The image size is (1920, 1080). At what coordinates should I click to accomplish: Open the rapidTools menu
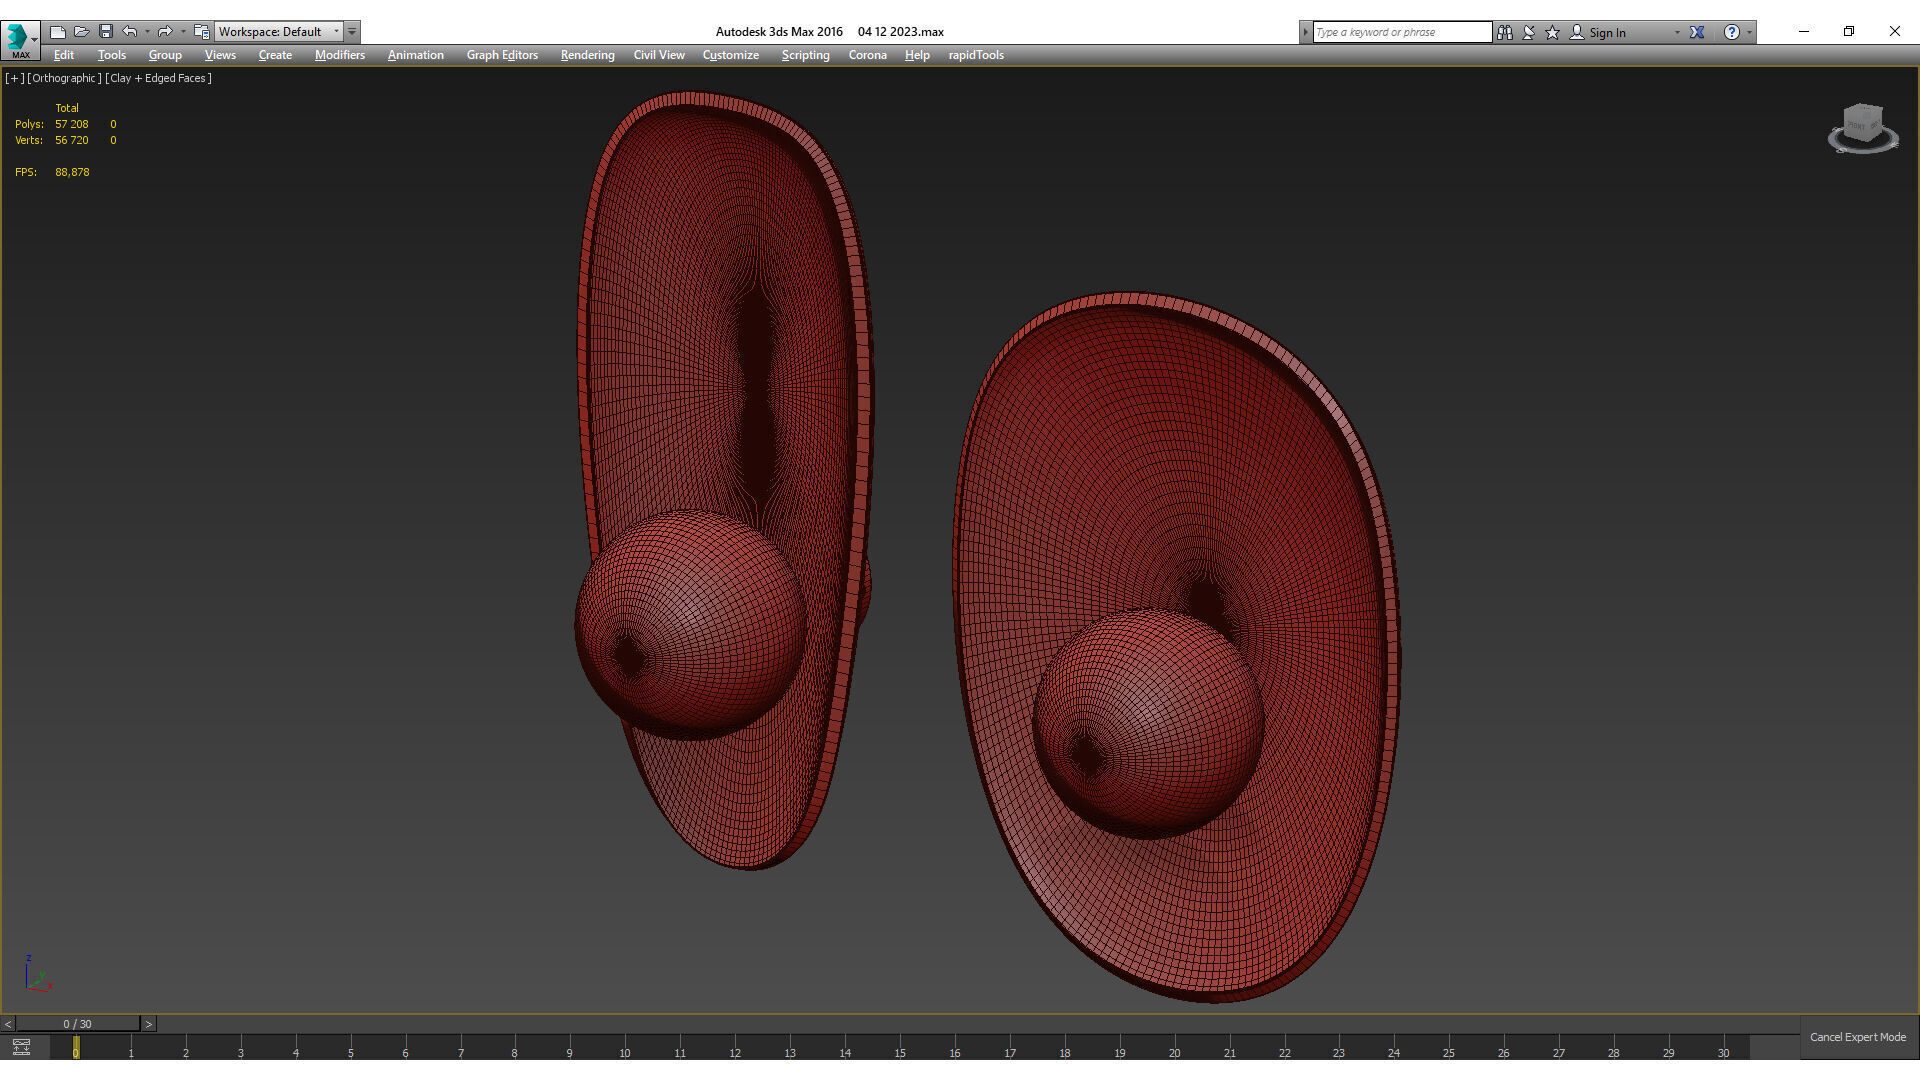pyautogui.click(x=976, y=55)
